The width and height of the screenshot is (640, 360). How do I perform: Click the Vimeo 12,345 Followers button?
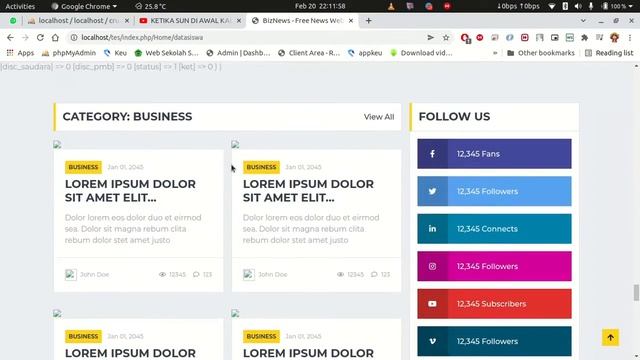(x=494, y=341)
